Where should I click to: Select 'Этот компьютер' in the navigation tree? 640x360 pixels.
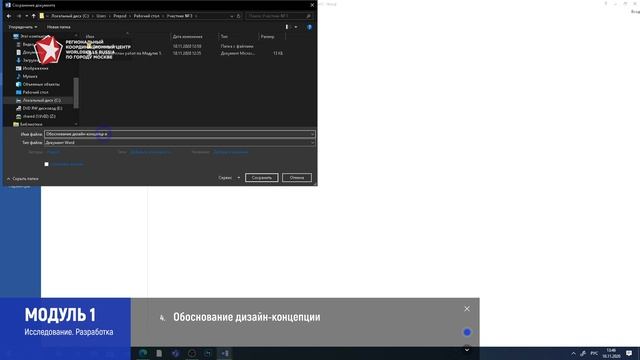tap(31, 36)
